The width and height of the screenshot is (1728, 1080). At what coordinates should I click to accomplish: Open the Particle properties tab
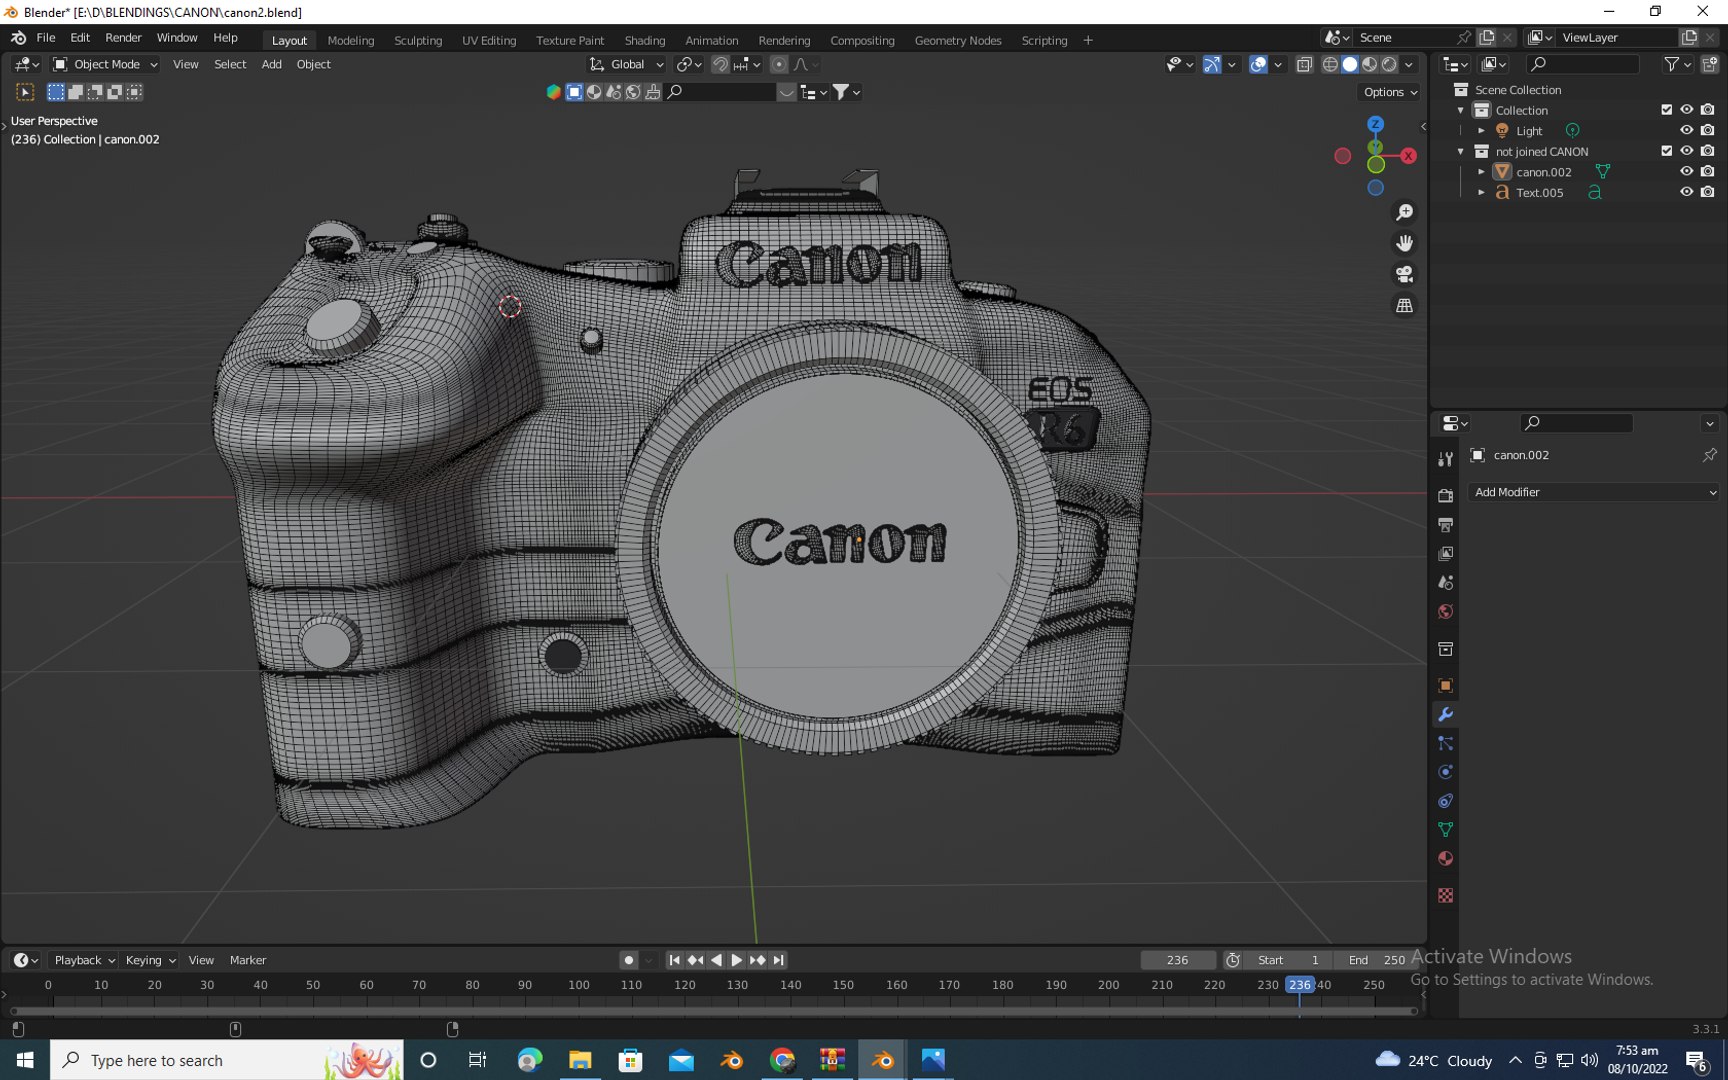tap(1445, 743)
